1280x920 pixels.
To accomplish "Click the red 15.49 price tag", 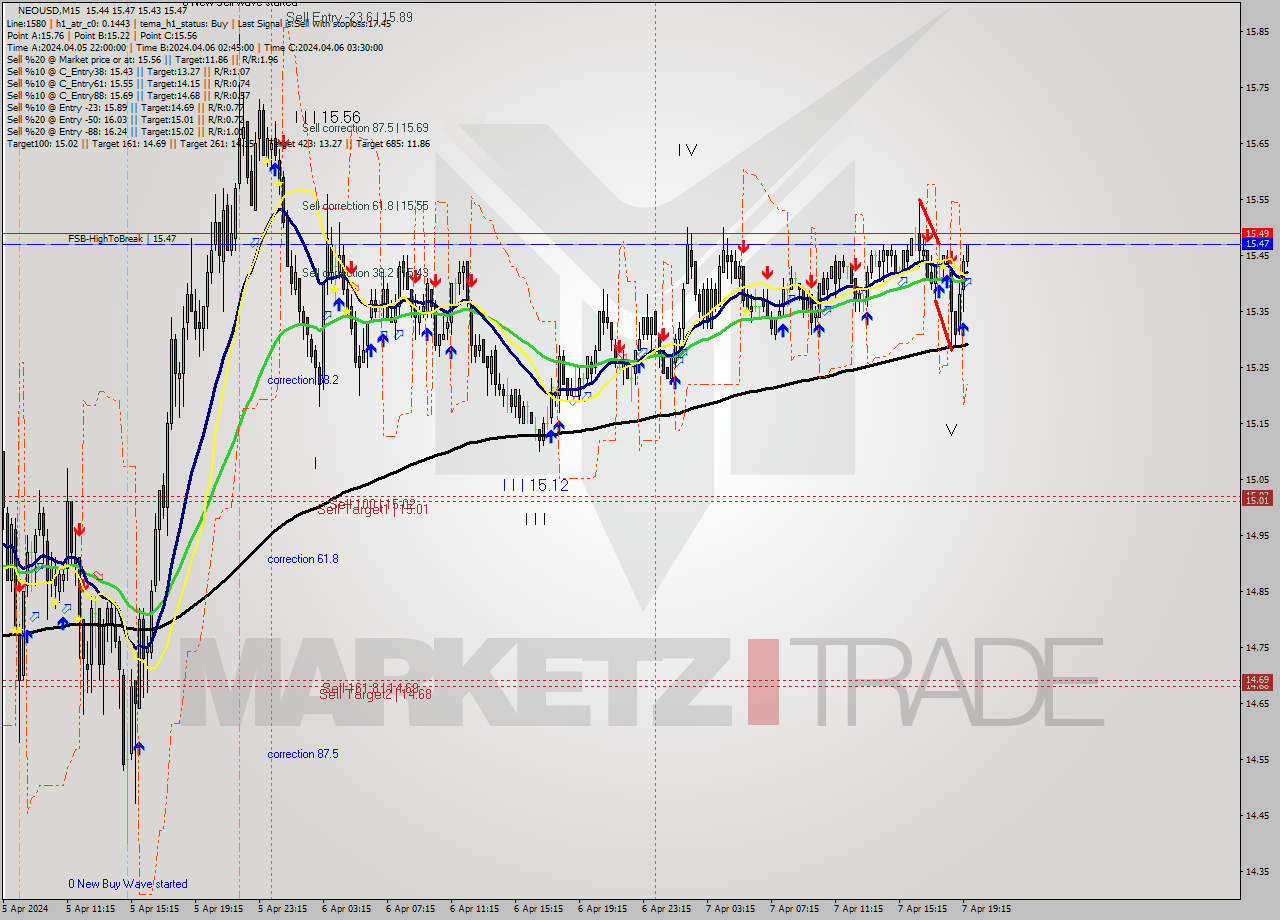I will pos(1256,233).
